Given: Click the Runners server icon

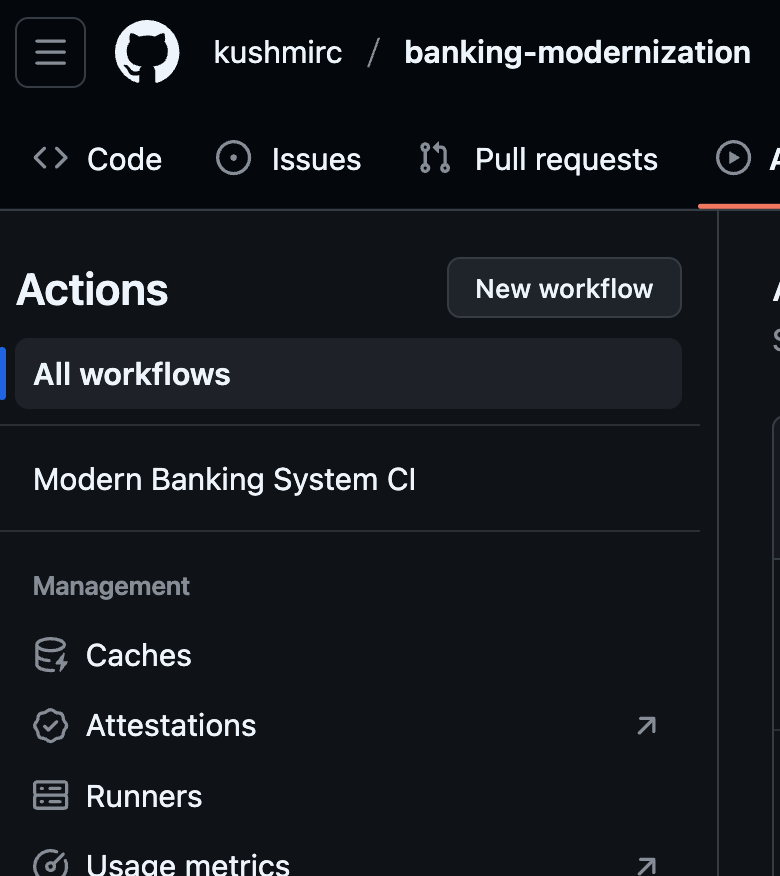Looking at the screenshot, I should (x=51, y=795).
